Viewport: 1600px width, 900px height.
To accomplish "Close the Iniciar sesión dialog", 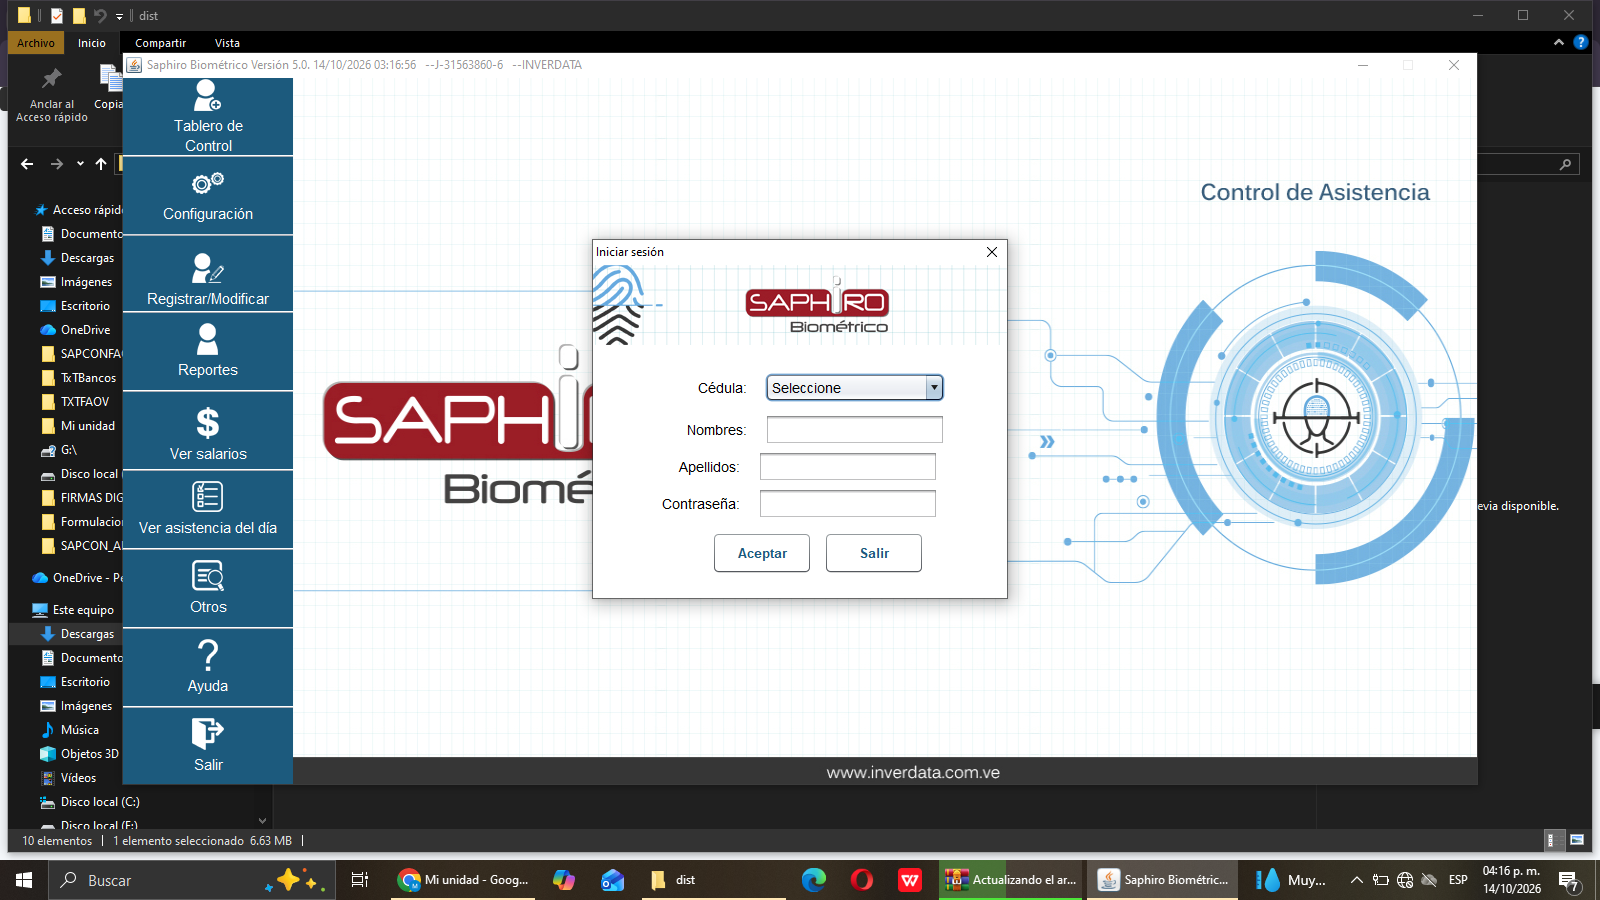I will pos(992,252).
